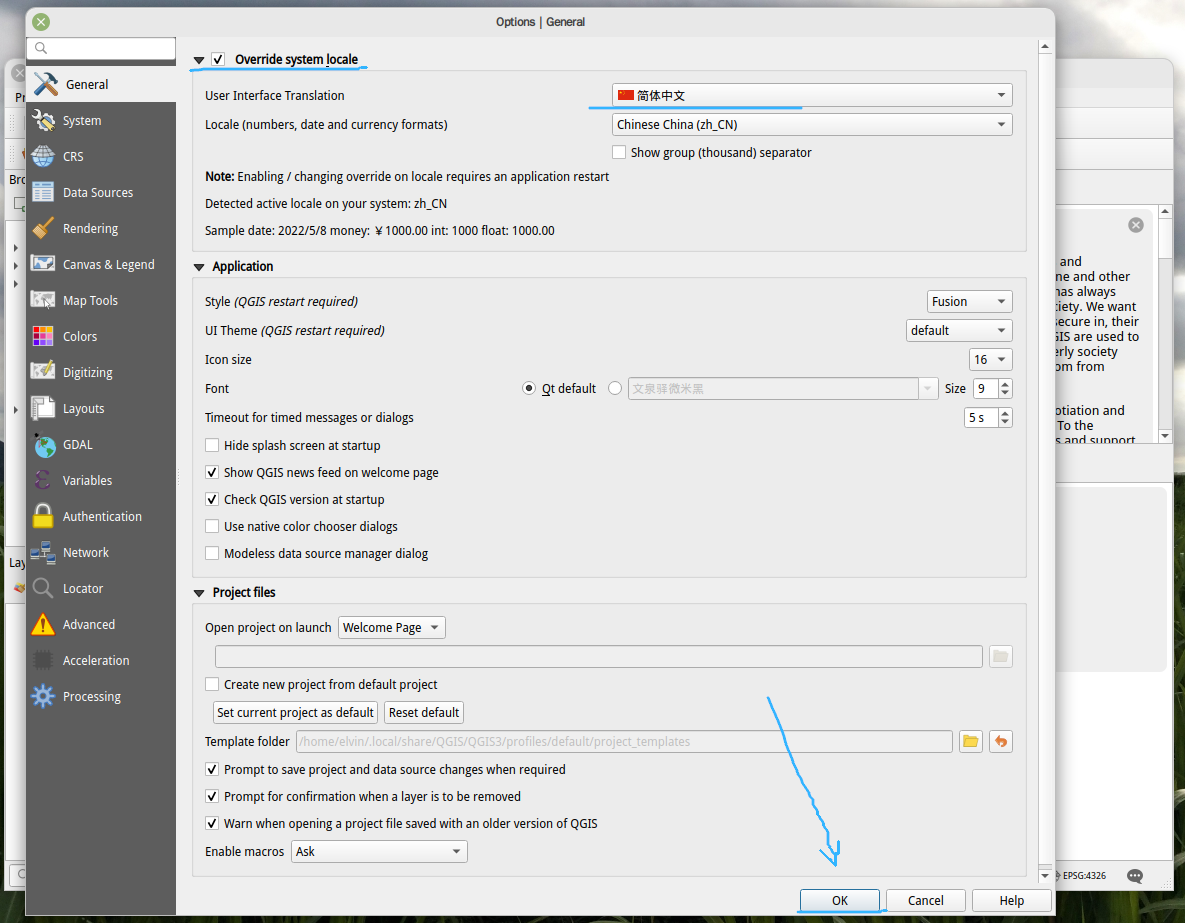Enable Create new project from default project
1185x923 pixels.
pyautogui.click(x=212, y=684)
